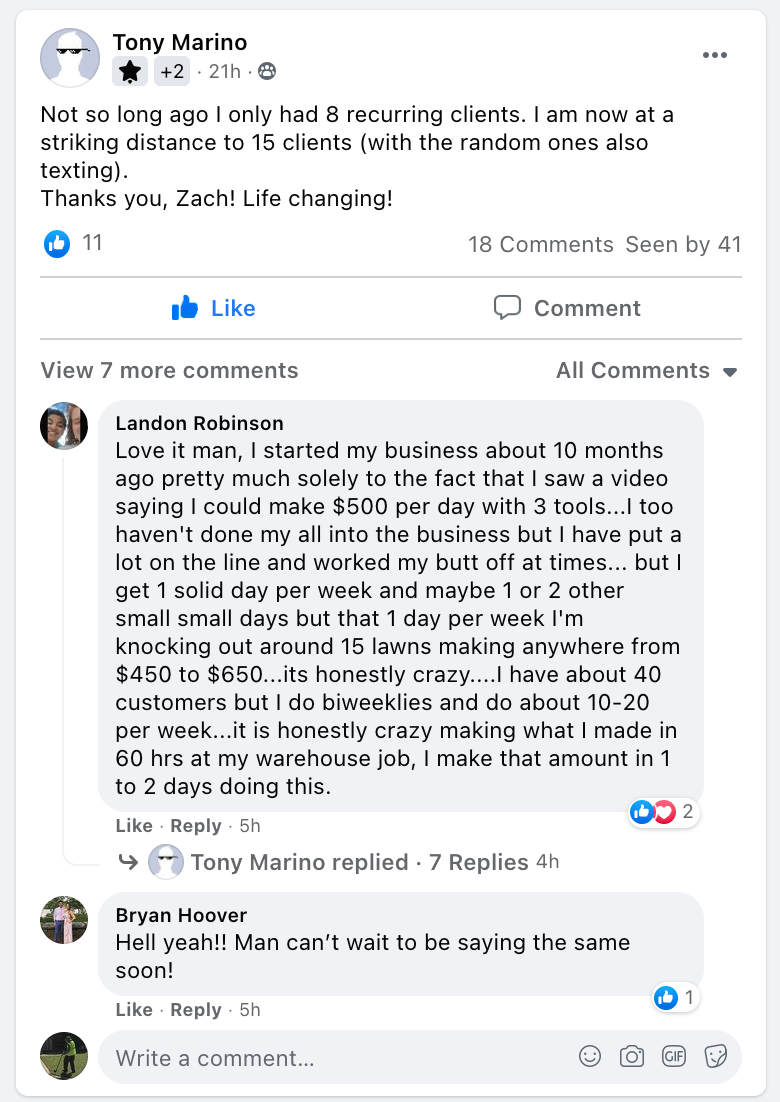Click the sticker icon in comment box
Screen dimensions: 780x1102
point(715,1056)
